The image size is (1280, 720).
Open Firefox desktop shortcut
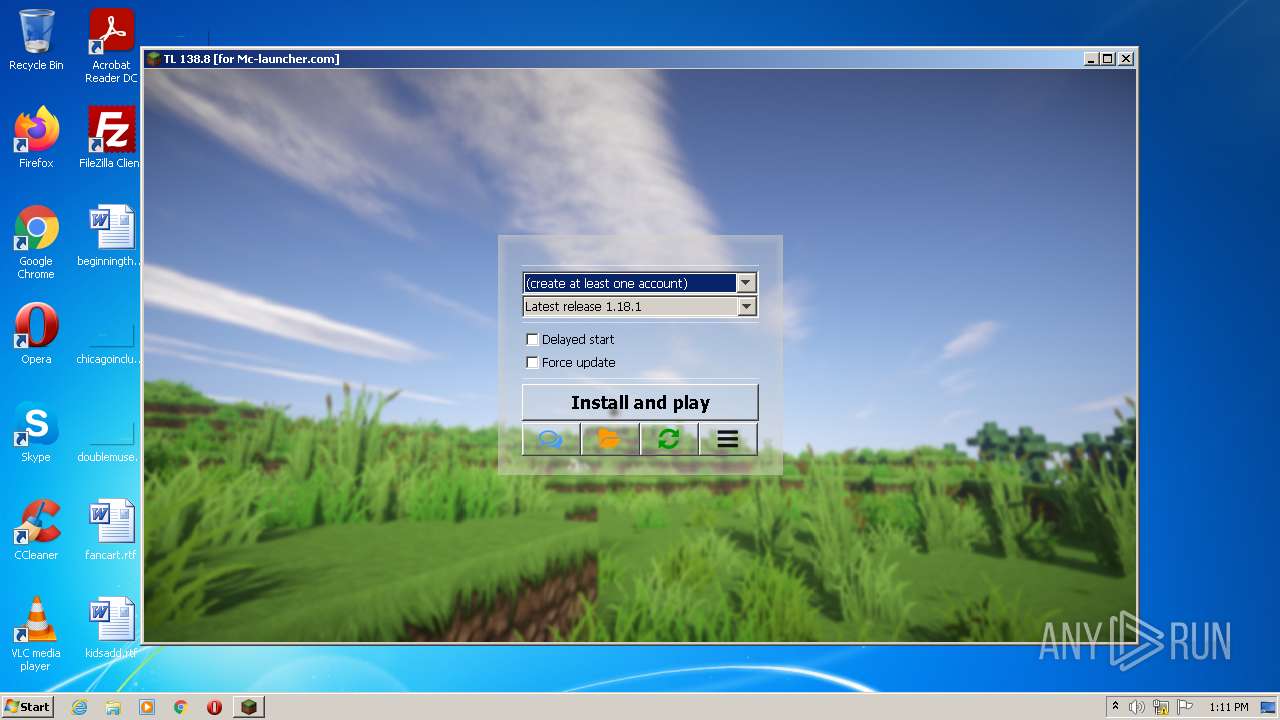[x=36, y=138]
